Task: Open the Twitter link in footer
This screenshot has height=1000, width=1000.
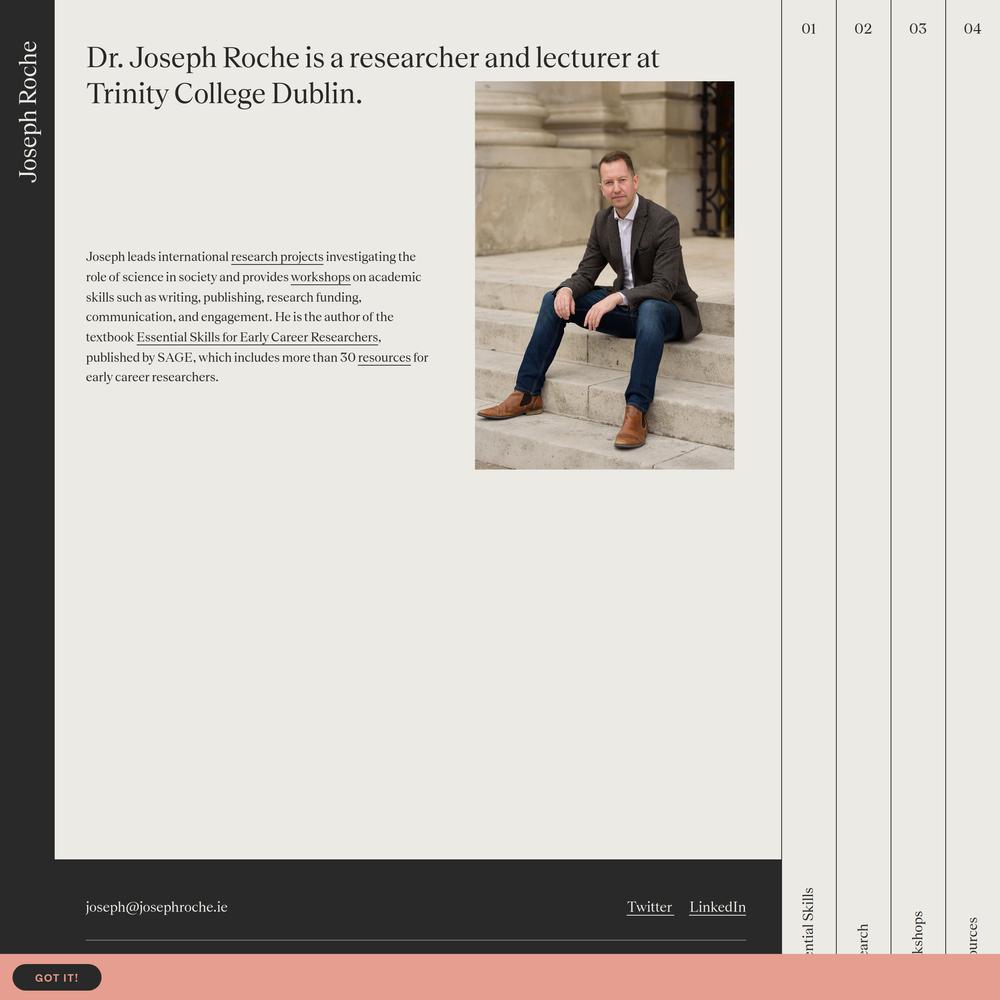Action: click(x=649, y=907)
